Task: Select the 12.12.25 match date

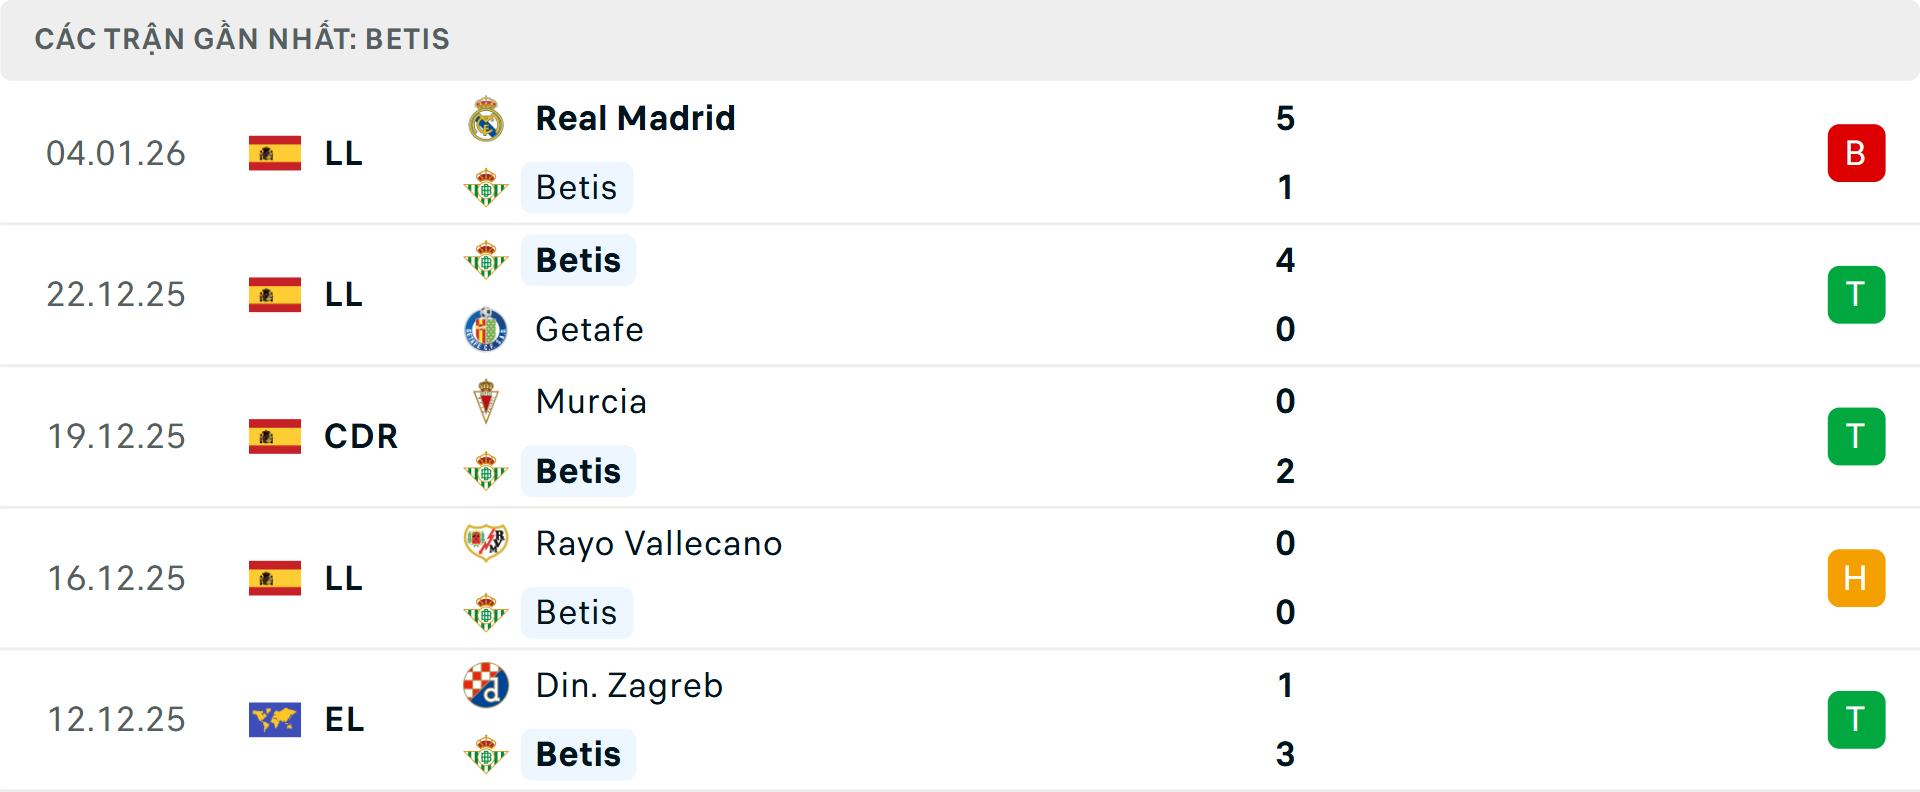Action: click(x=116, y=719)
